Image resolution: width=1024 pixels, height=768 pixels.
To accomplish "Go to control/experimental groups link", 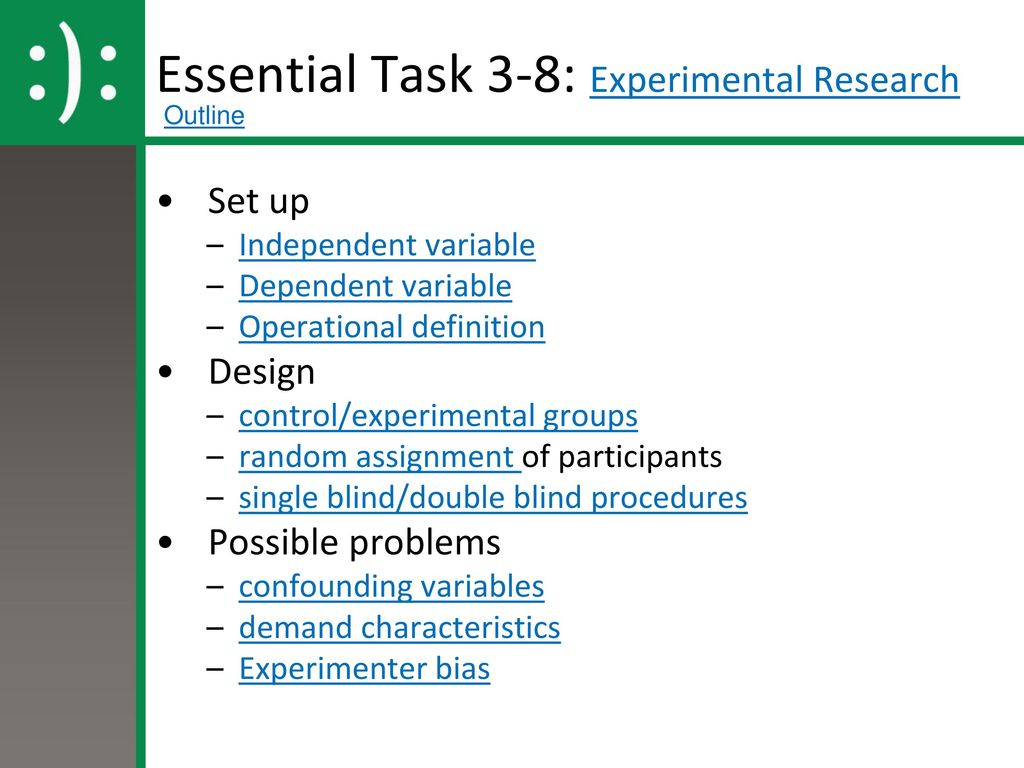I will click(438, 417).
